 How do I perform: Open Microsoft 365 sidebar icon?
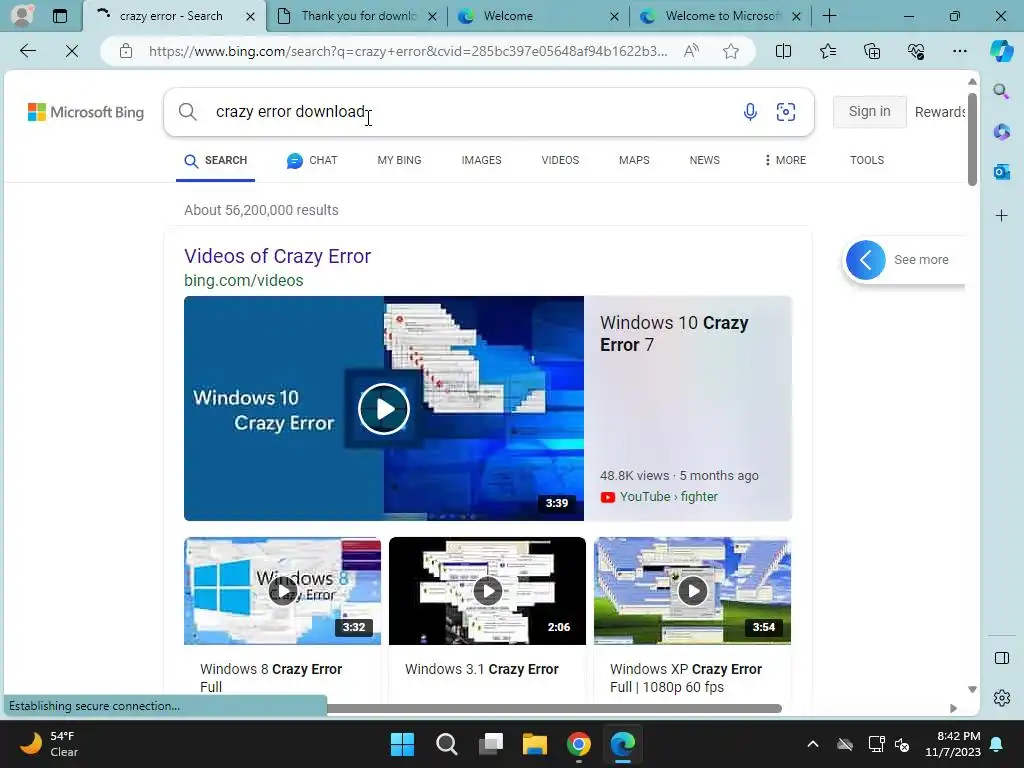tap(1002, 132)
